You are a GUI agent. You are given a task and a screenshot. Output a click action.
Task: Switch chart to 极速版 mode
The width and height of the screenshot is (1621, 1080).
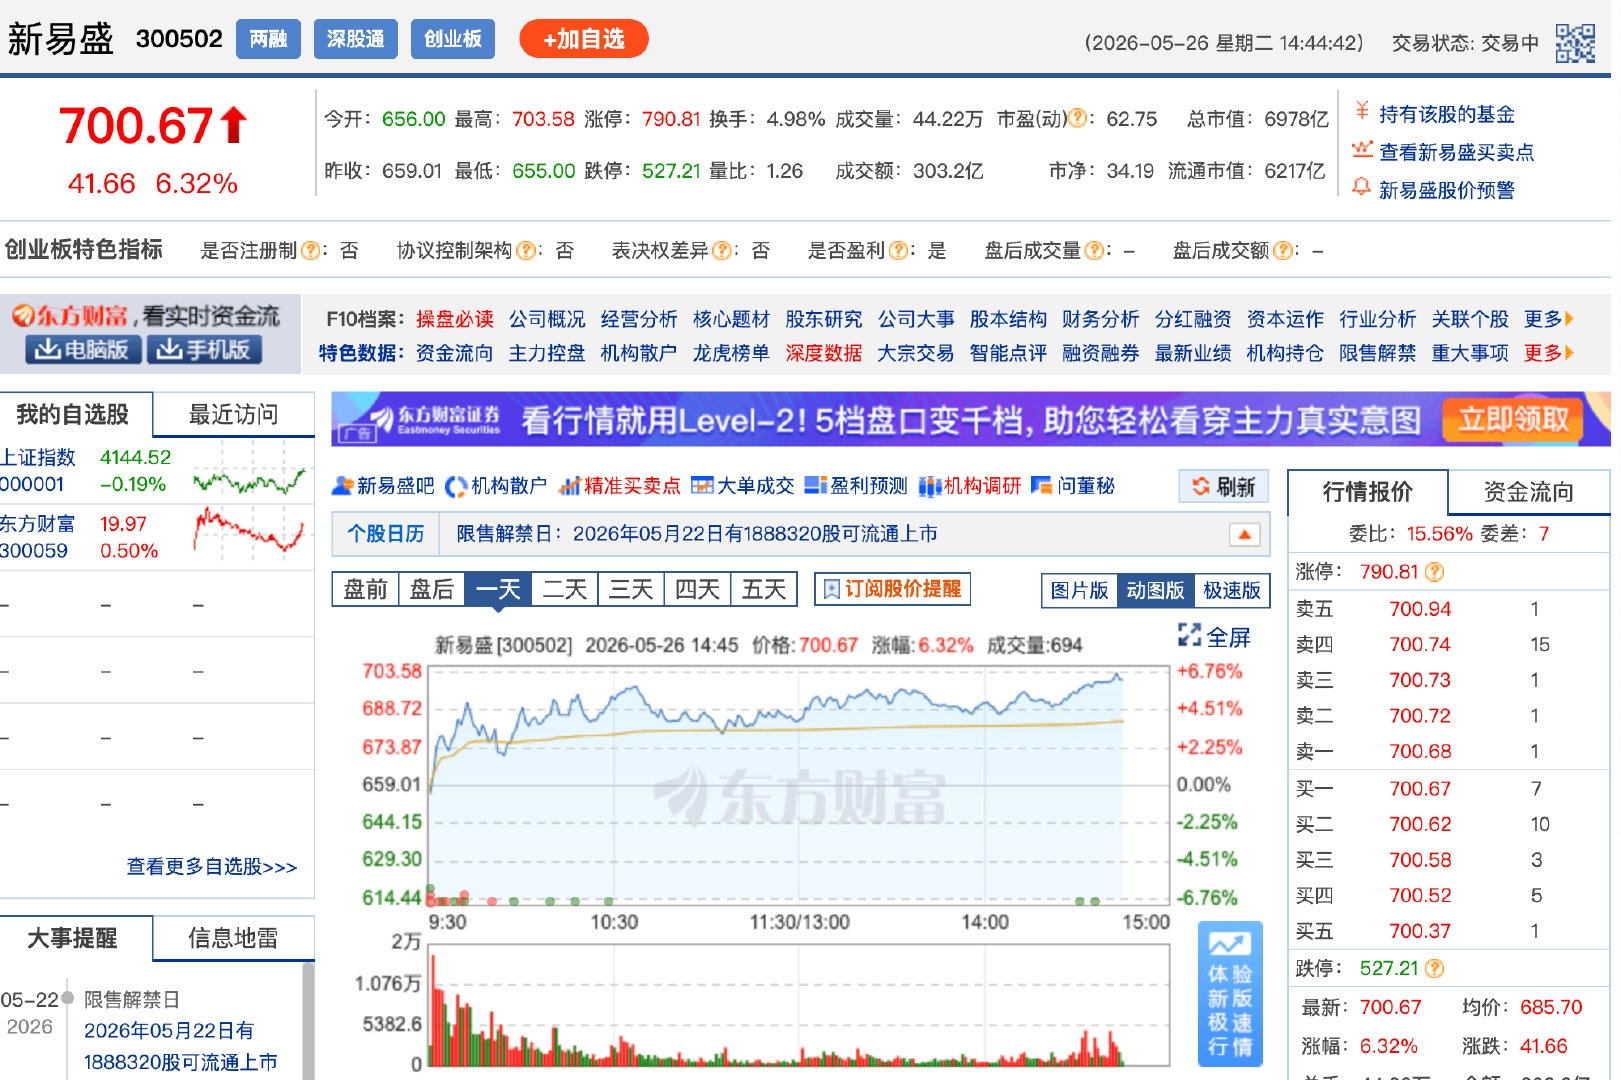point(1232,591)
